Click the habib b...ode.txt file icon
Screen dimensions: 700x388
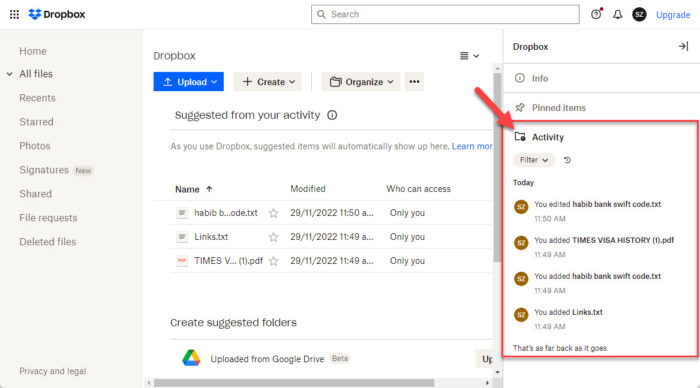pos(182,213)
